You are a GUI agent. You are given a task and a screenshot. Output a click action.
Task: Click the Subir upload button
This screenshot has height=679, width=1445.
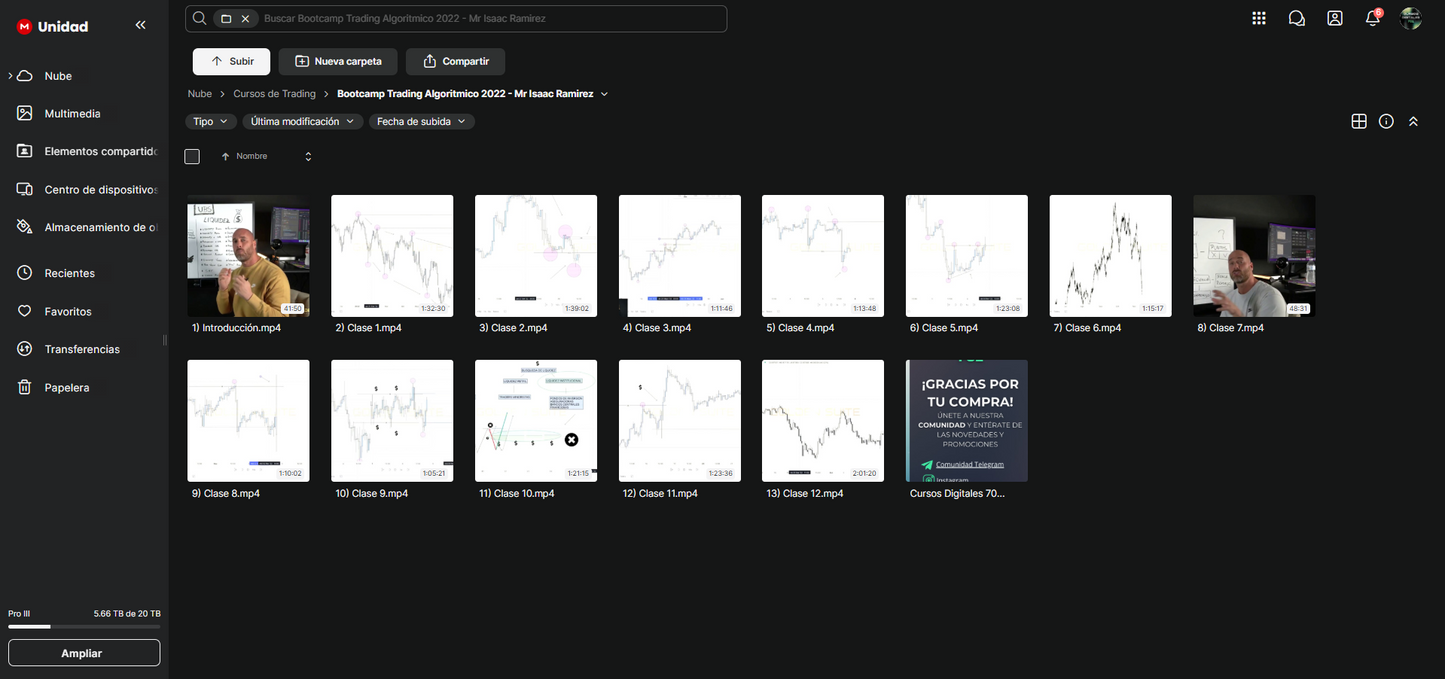[x=232, y=61]
